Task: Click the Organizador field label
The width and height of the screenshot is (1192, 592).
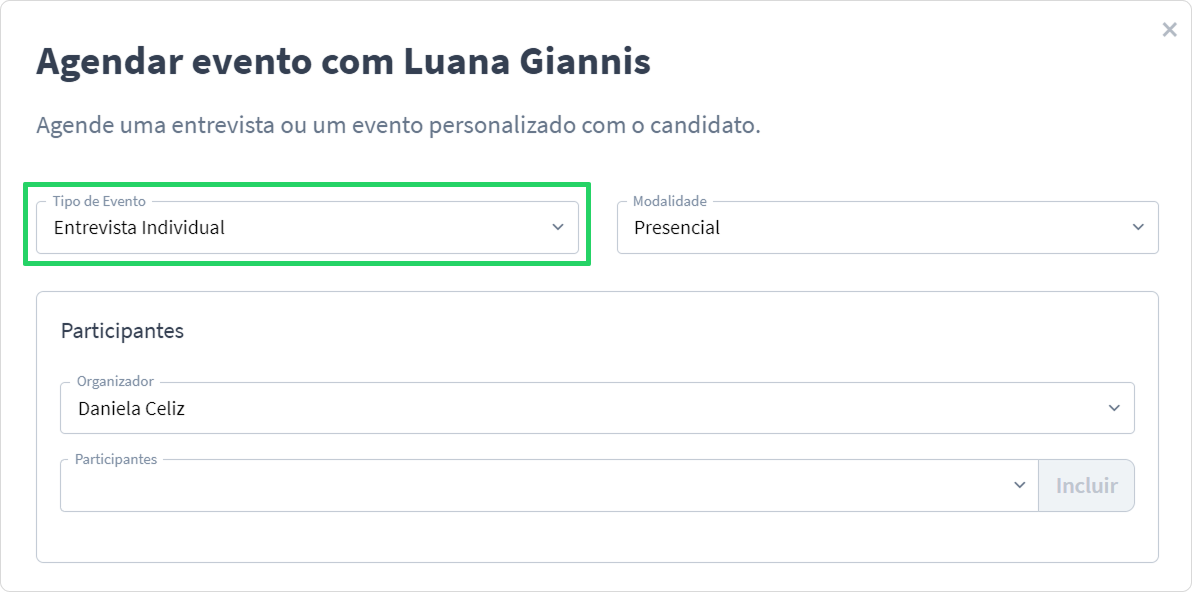Action: pos(116,381)
